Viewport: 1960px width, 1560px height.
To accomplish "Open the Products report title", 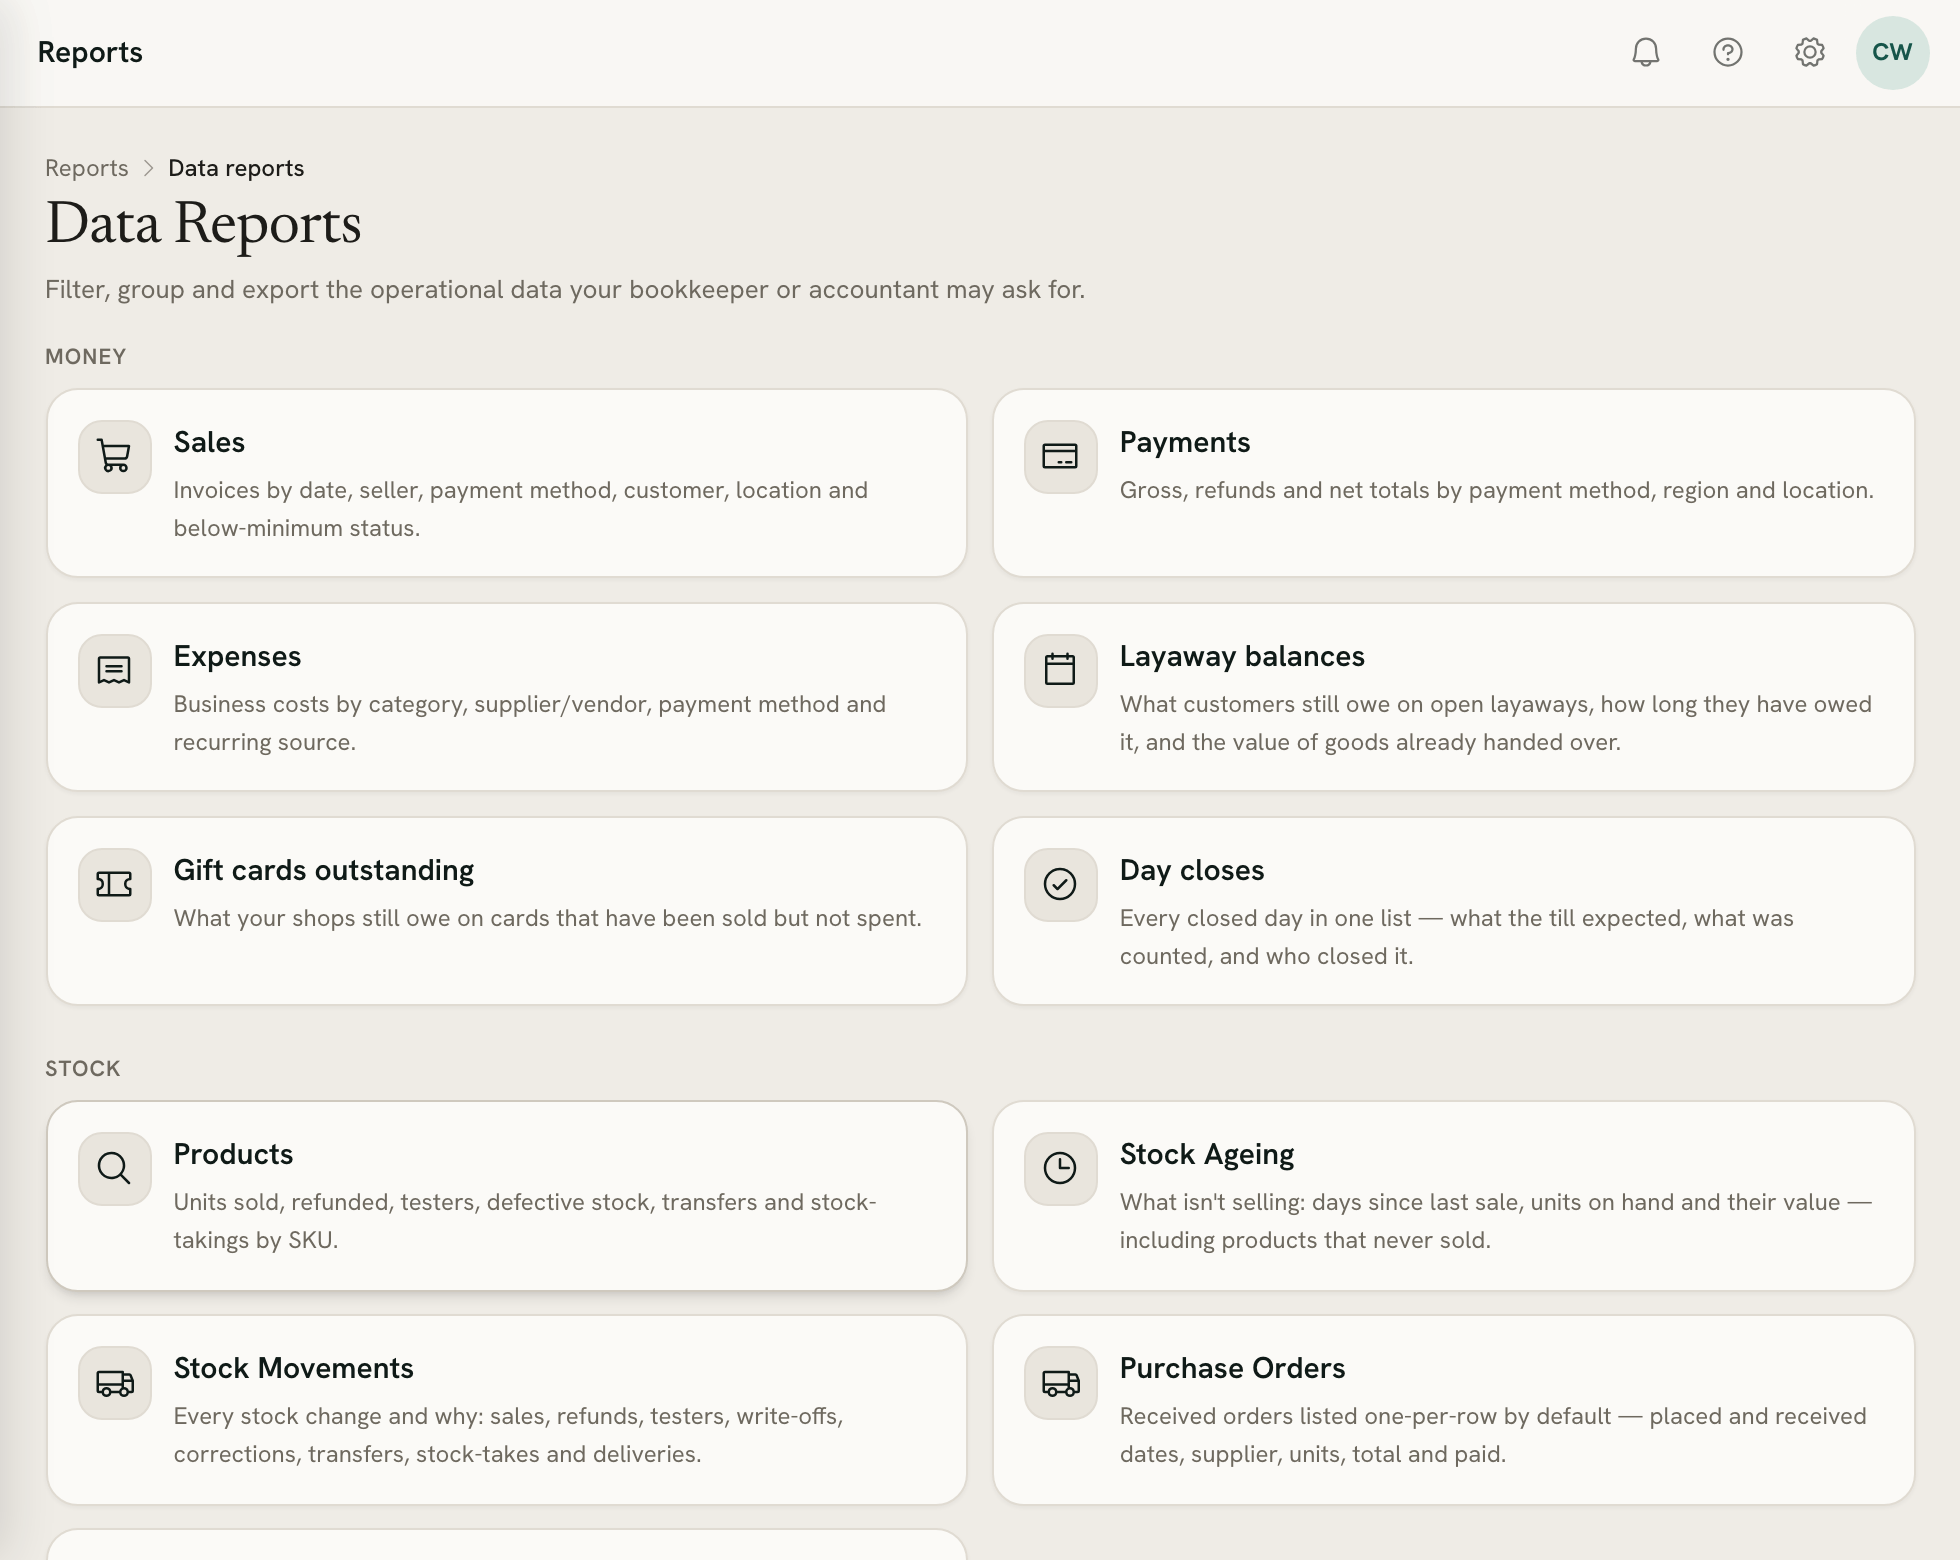I will pos(233,1154).
